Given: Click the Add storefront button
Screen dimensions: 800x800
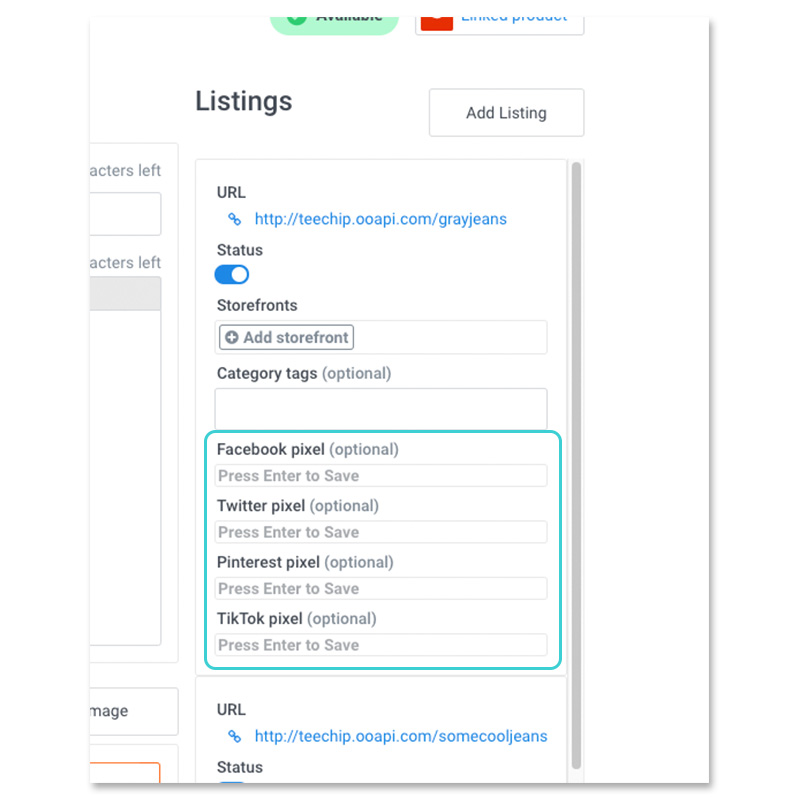Looking at the screenshot, I should click(x=286, y=337).
